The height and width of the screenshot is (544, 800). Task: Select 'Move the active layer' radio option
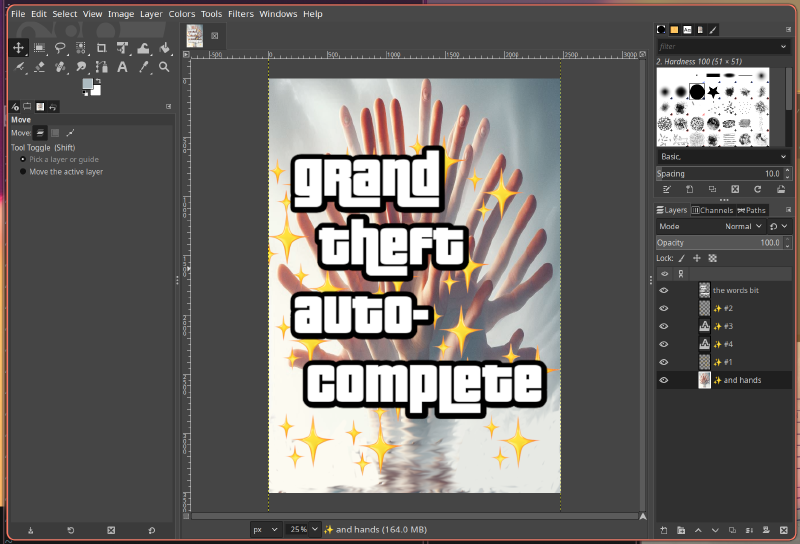(23, 172)
